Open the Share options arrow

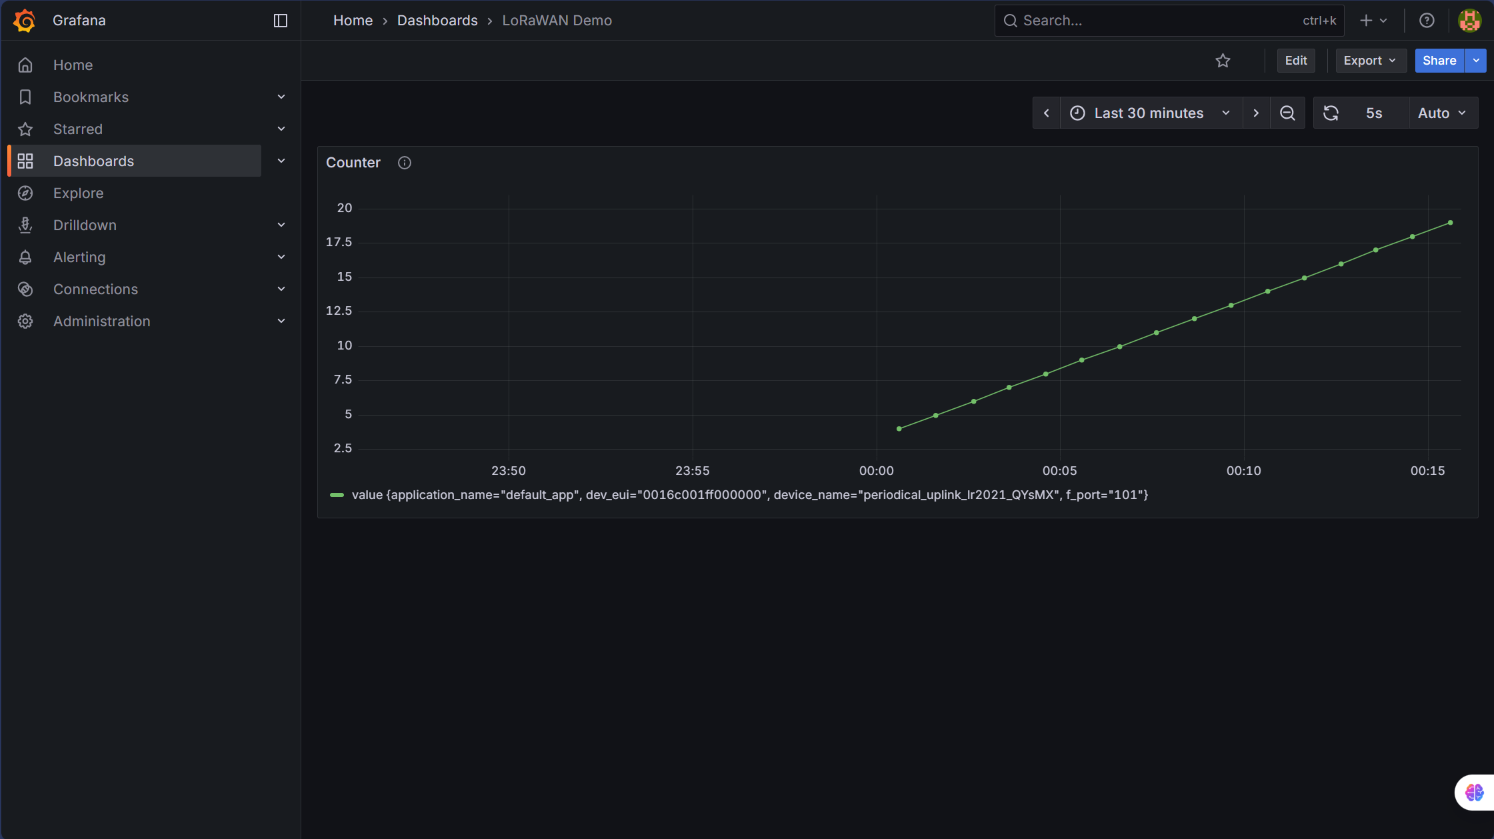pos(1476,61)
